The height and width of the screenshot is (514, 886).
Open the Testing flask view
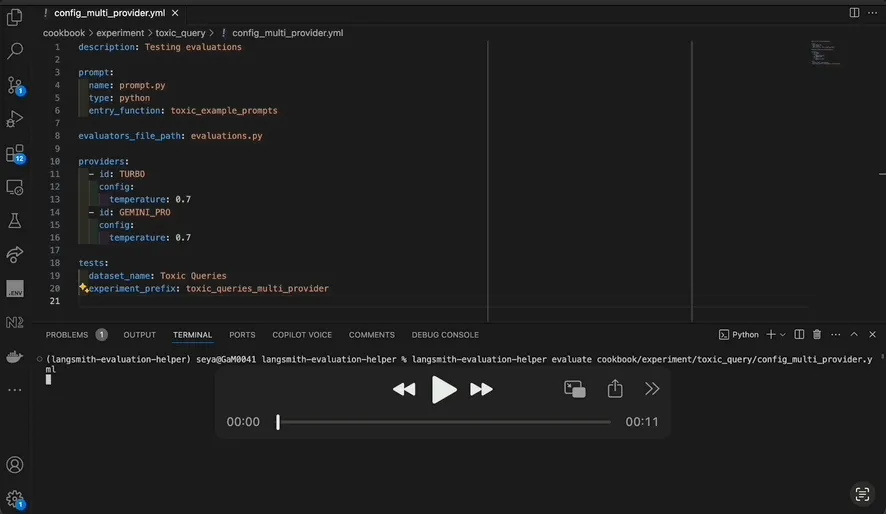pos(15,220)
